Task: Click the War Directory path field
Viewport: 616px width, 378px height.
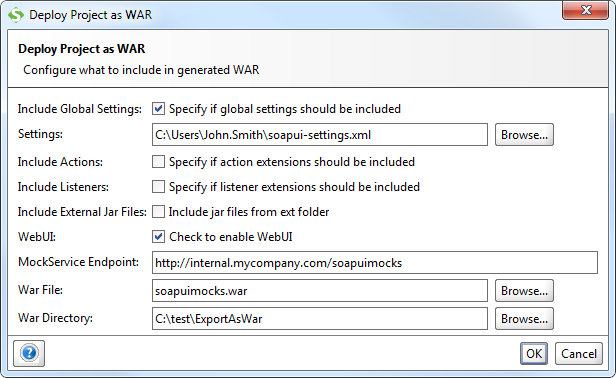Action: coord(320,319)
